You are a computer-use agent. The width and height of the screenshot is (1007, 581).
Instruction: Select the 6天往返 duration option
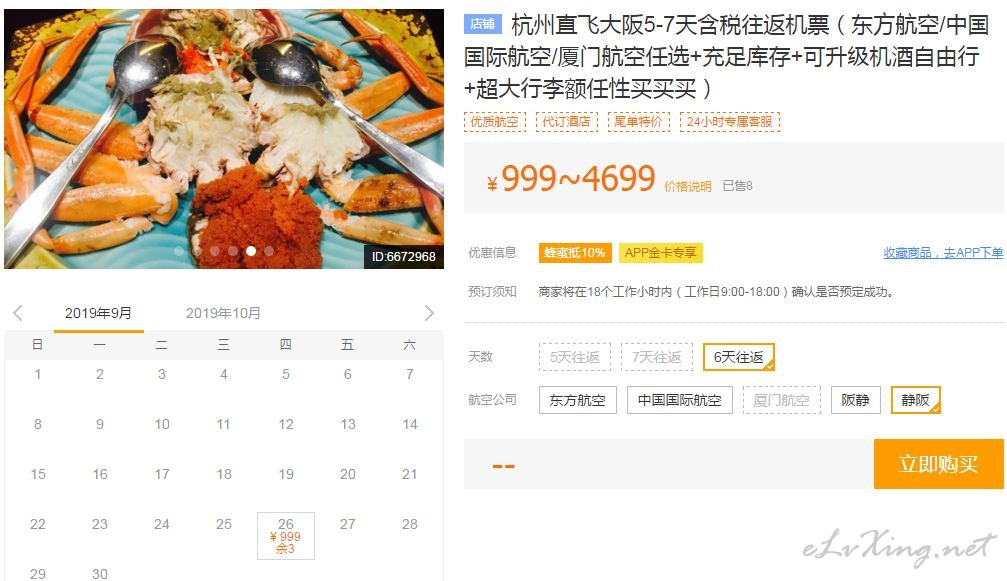click(x=739, y=357)
